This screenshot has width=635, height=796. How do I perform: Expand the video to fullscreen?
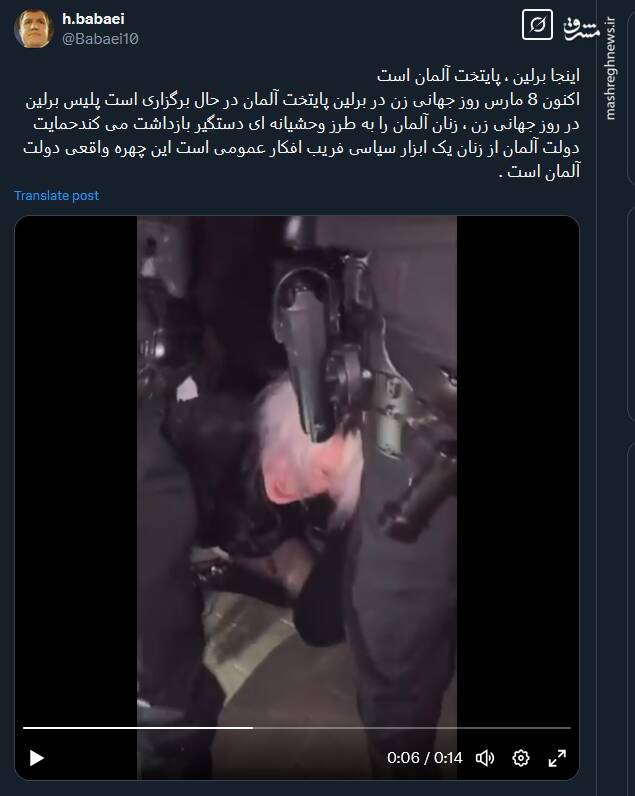(x=557, y=758)
